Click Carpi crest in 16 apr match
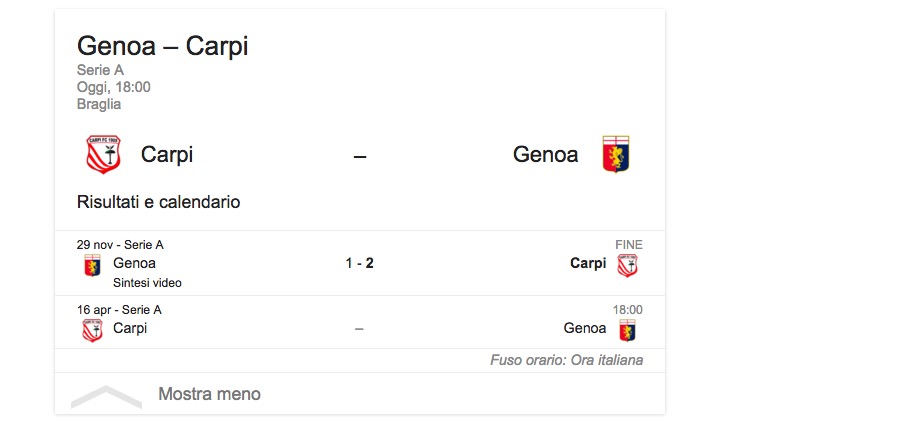 tap(92, 329)
